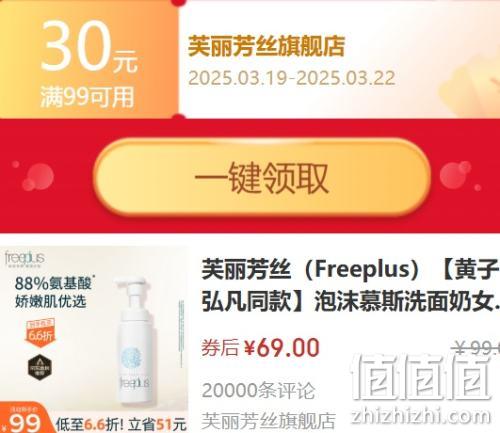The height and width of the screenshot is (433, 500).
Task: Click the dark hexagon badge icon
Action: tap(40, 368)
